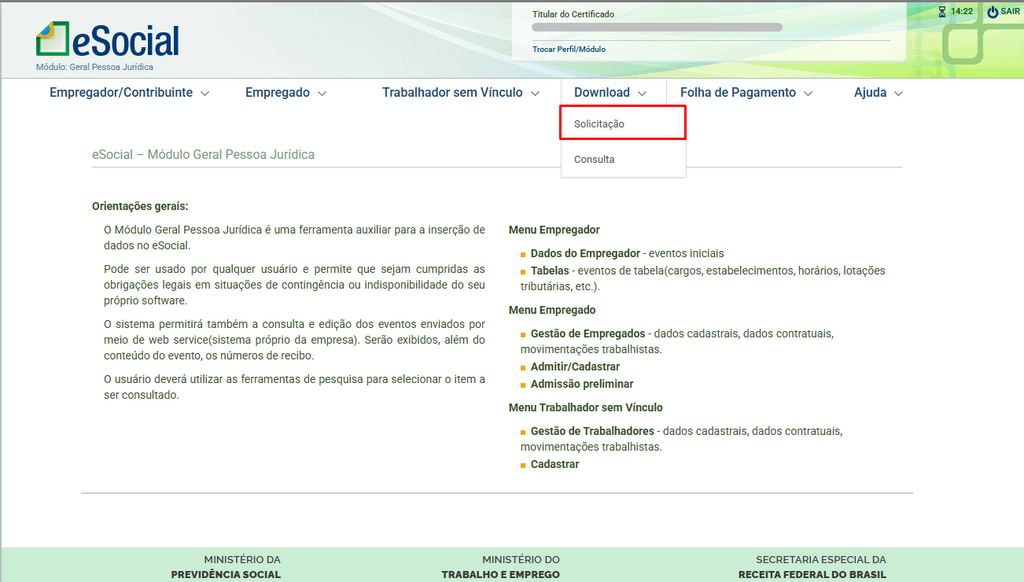The image size is (1024, 582).
Task: Click the eSocial logo
Action: coord(107,40)
